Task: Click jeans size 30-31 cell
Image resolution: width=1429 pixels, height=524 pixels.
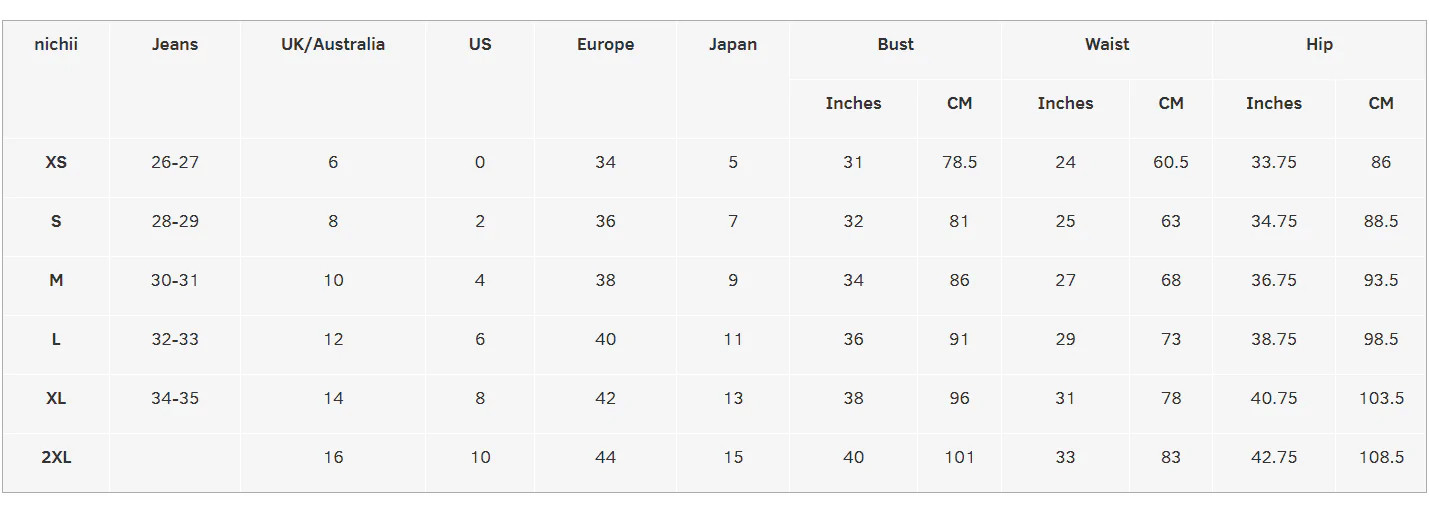Action: pos(175,280)
